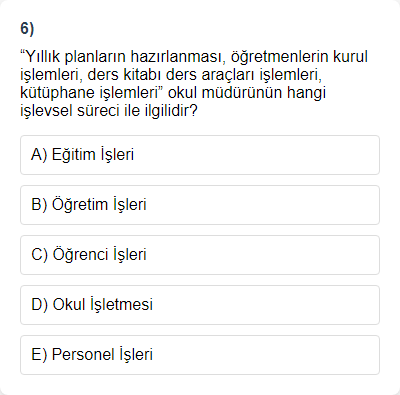Click the words Eğitim İşleri

(x=93, y=155)
